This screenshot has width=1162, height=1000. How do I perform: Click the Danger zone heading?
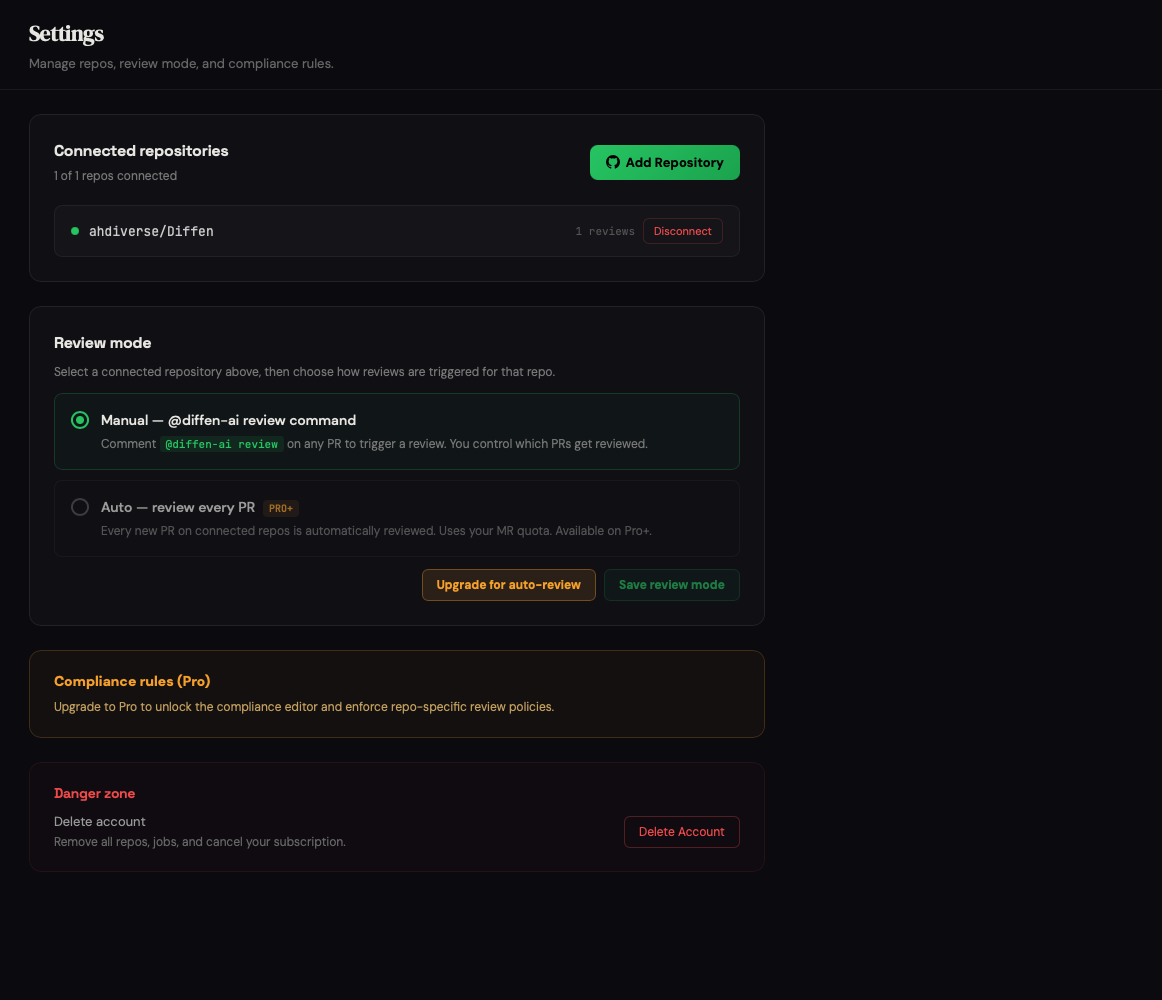pyautogui.click(x=94, y=793)
